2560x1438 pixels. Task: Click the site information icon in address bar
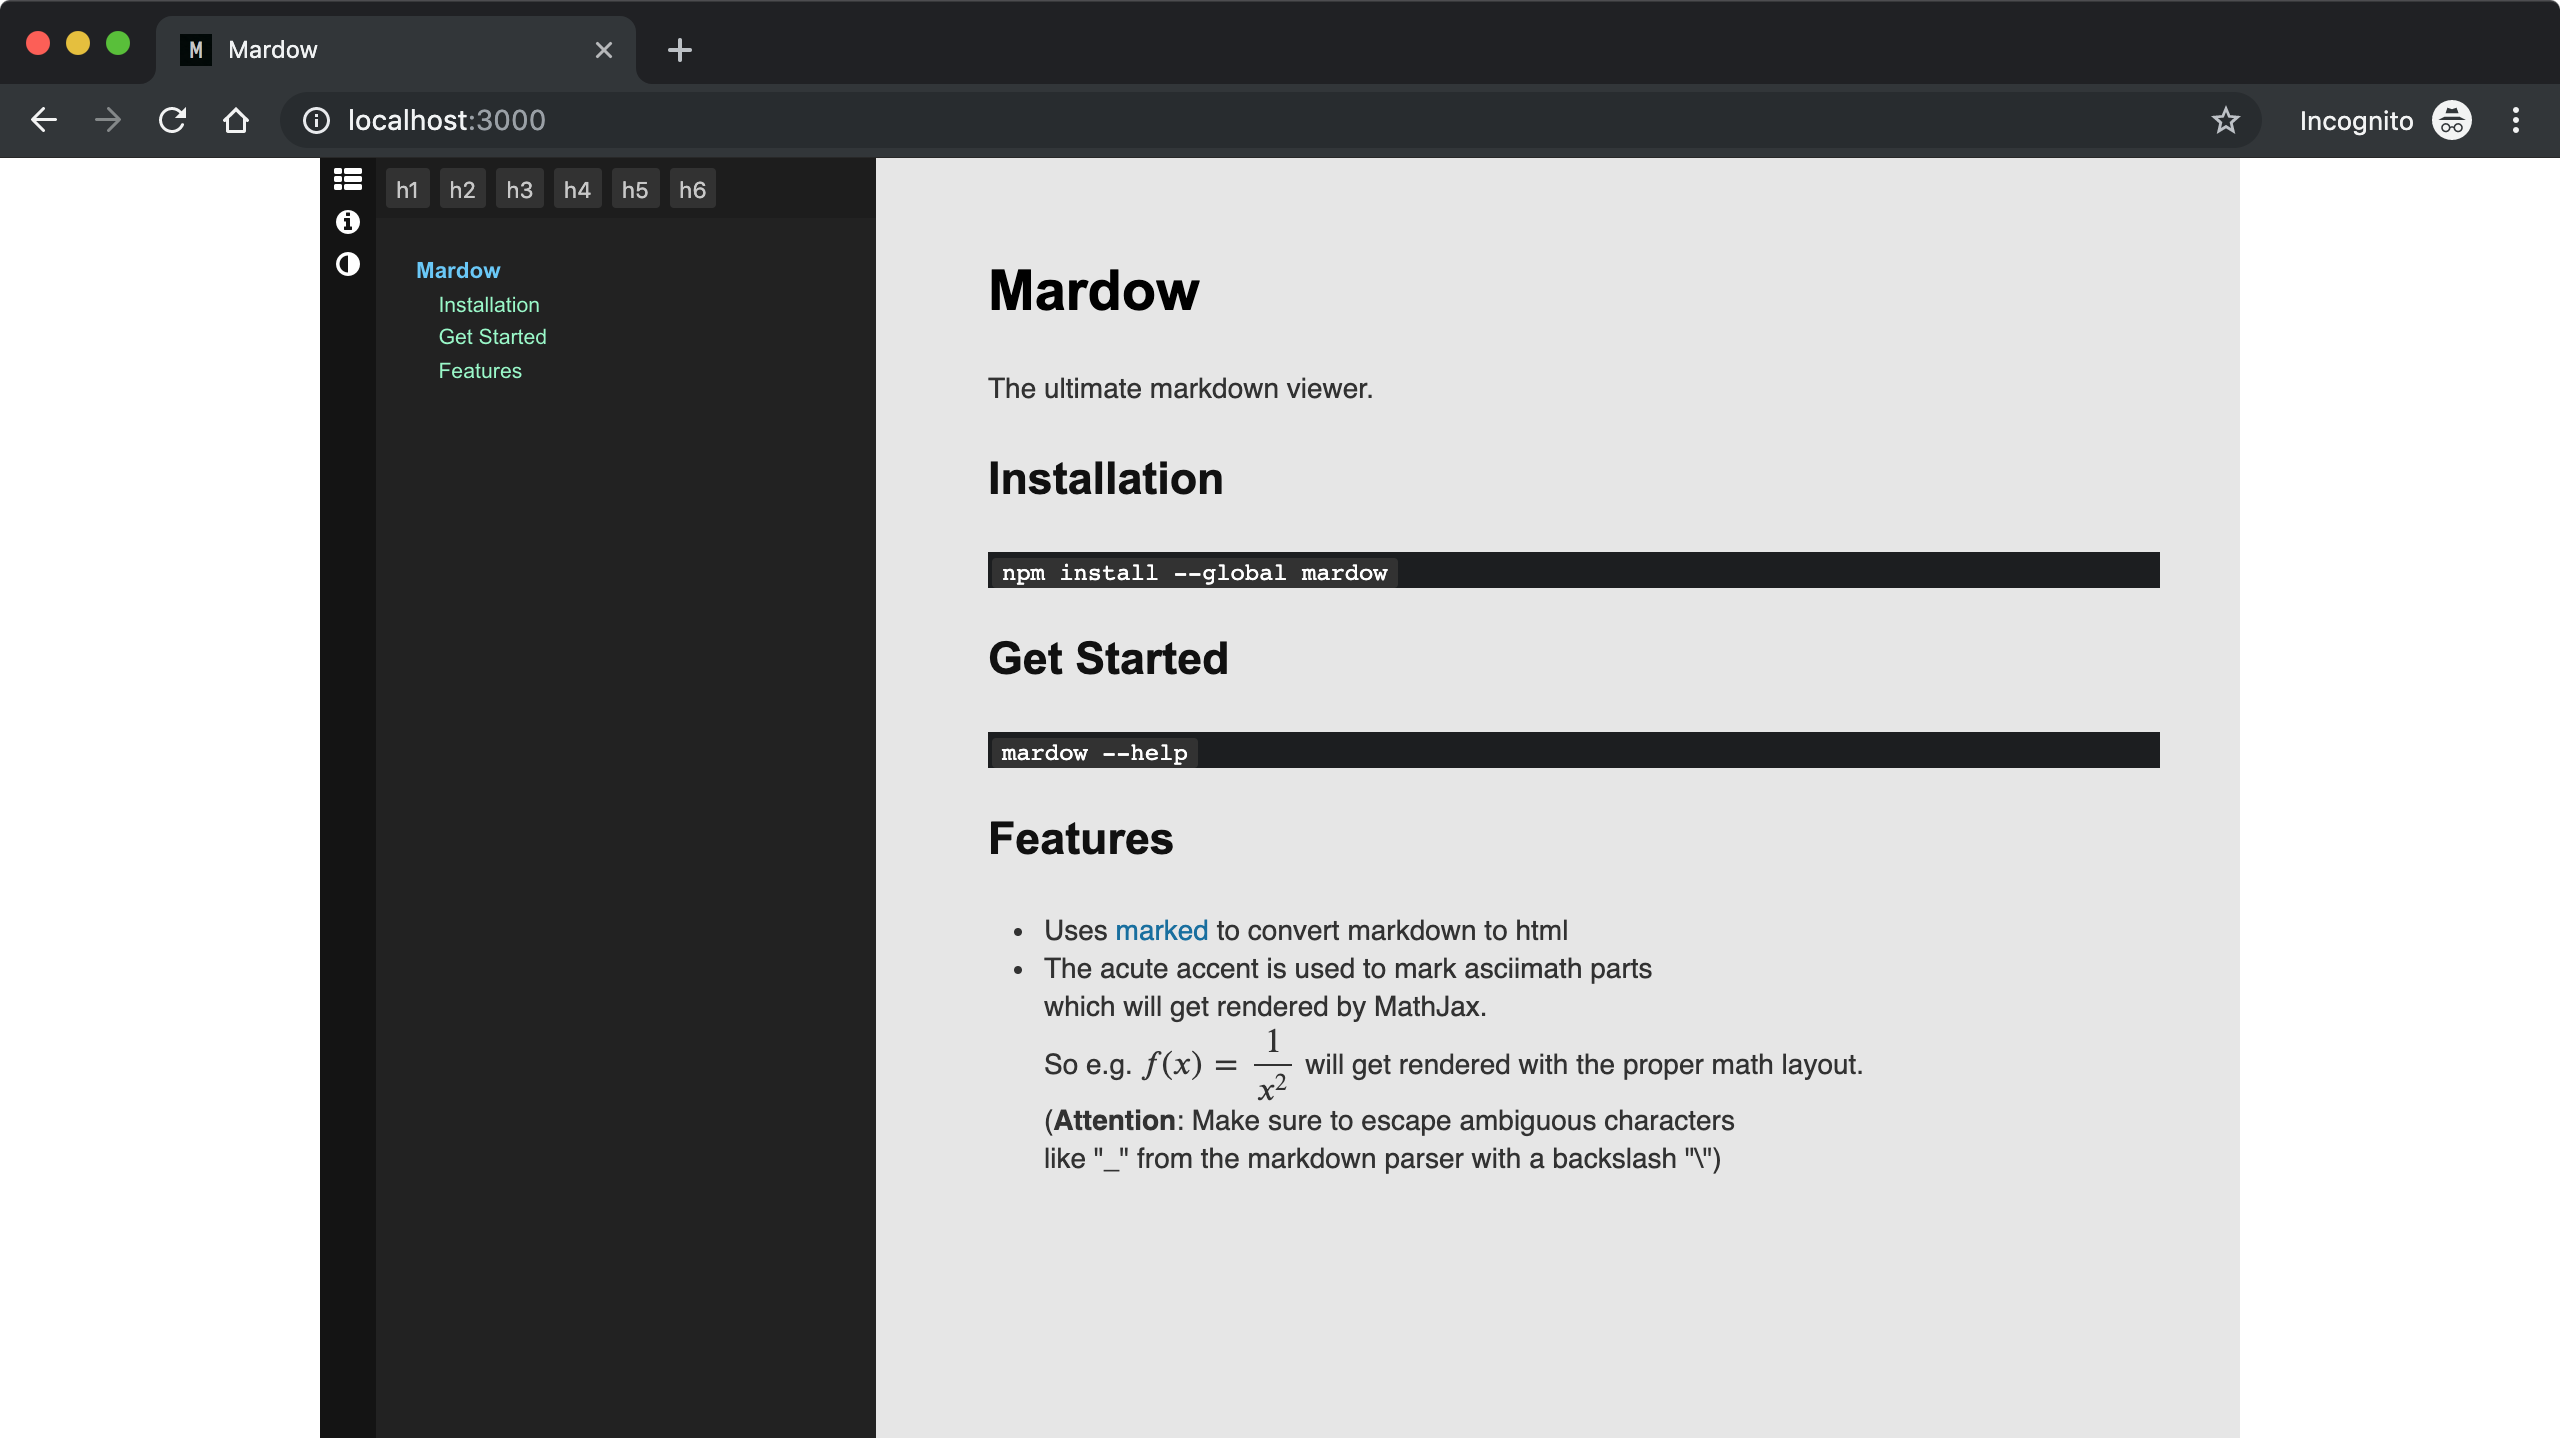[316, 121]
